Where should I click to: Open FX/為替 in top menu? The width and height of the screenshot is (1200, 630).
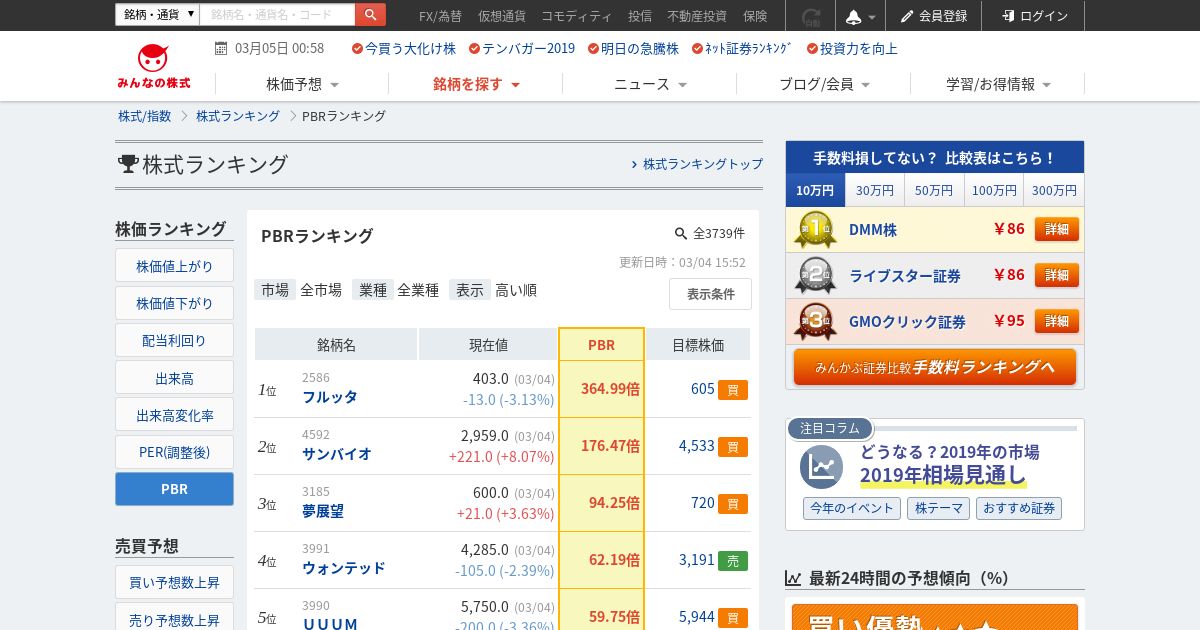tap(440, 16)
